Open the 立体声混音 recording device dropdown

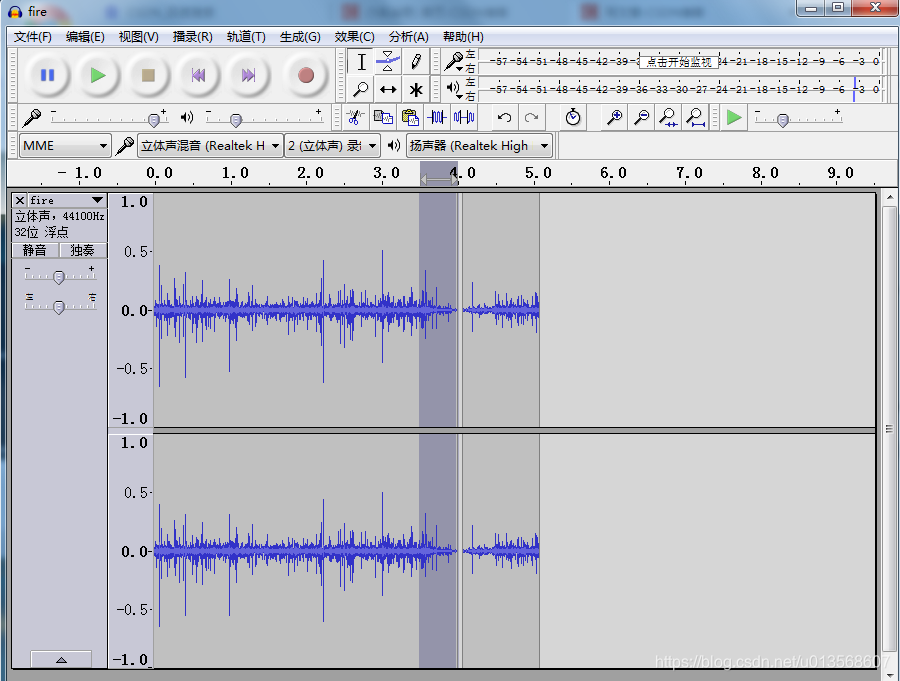pyautogui.click(x=210, y=146)
